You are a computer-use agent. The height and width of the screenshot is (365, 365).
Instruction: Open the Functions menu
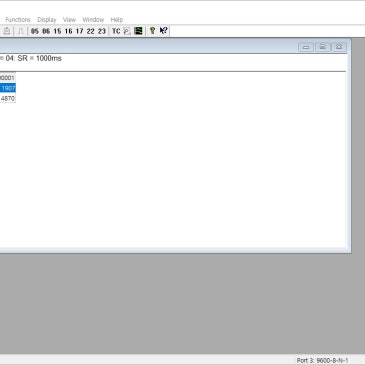point(18,20)
